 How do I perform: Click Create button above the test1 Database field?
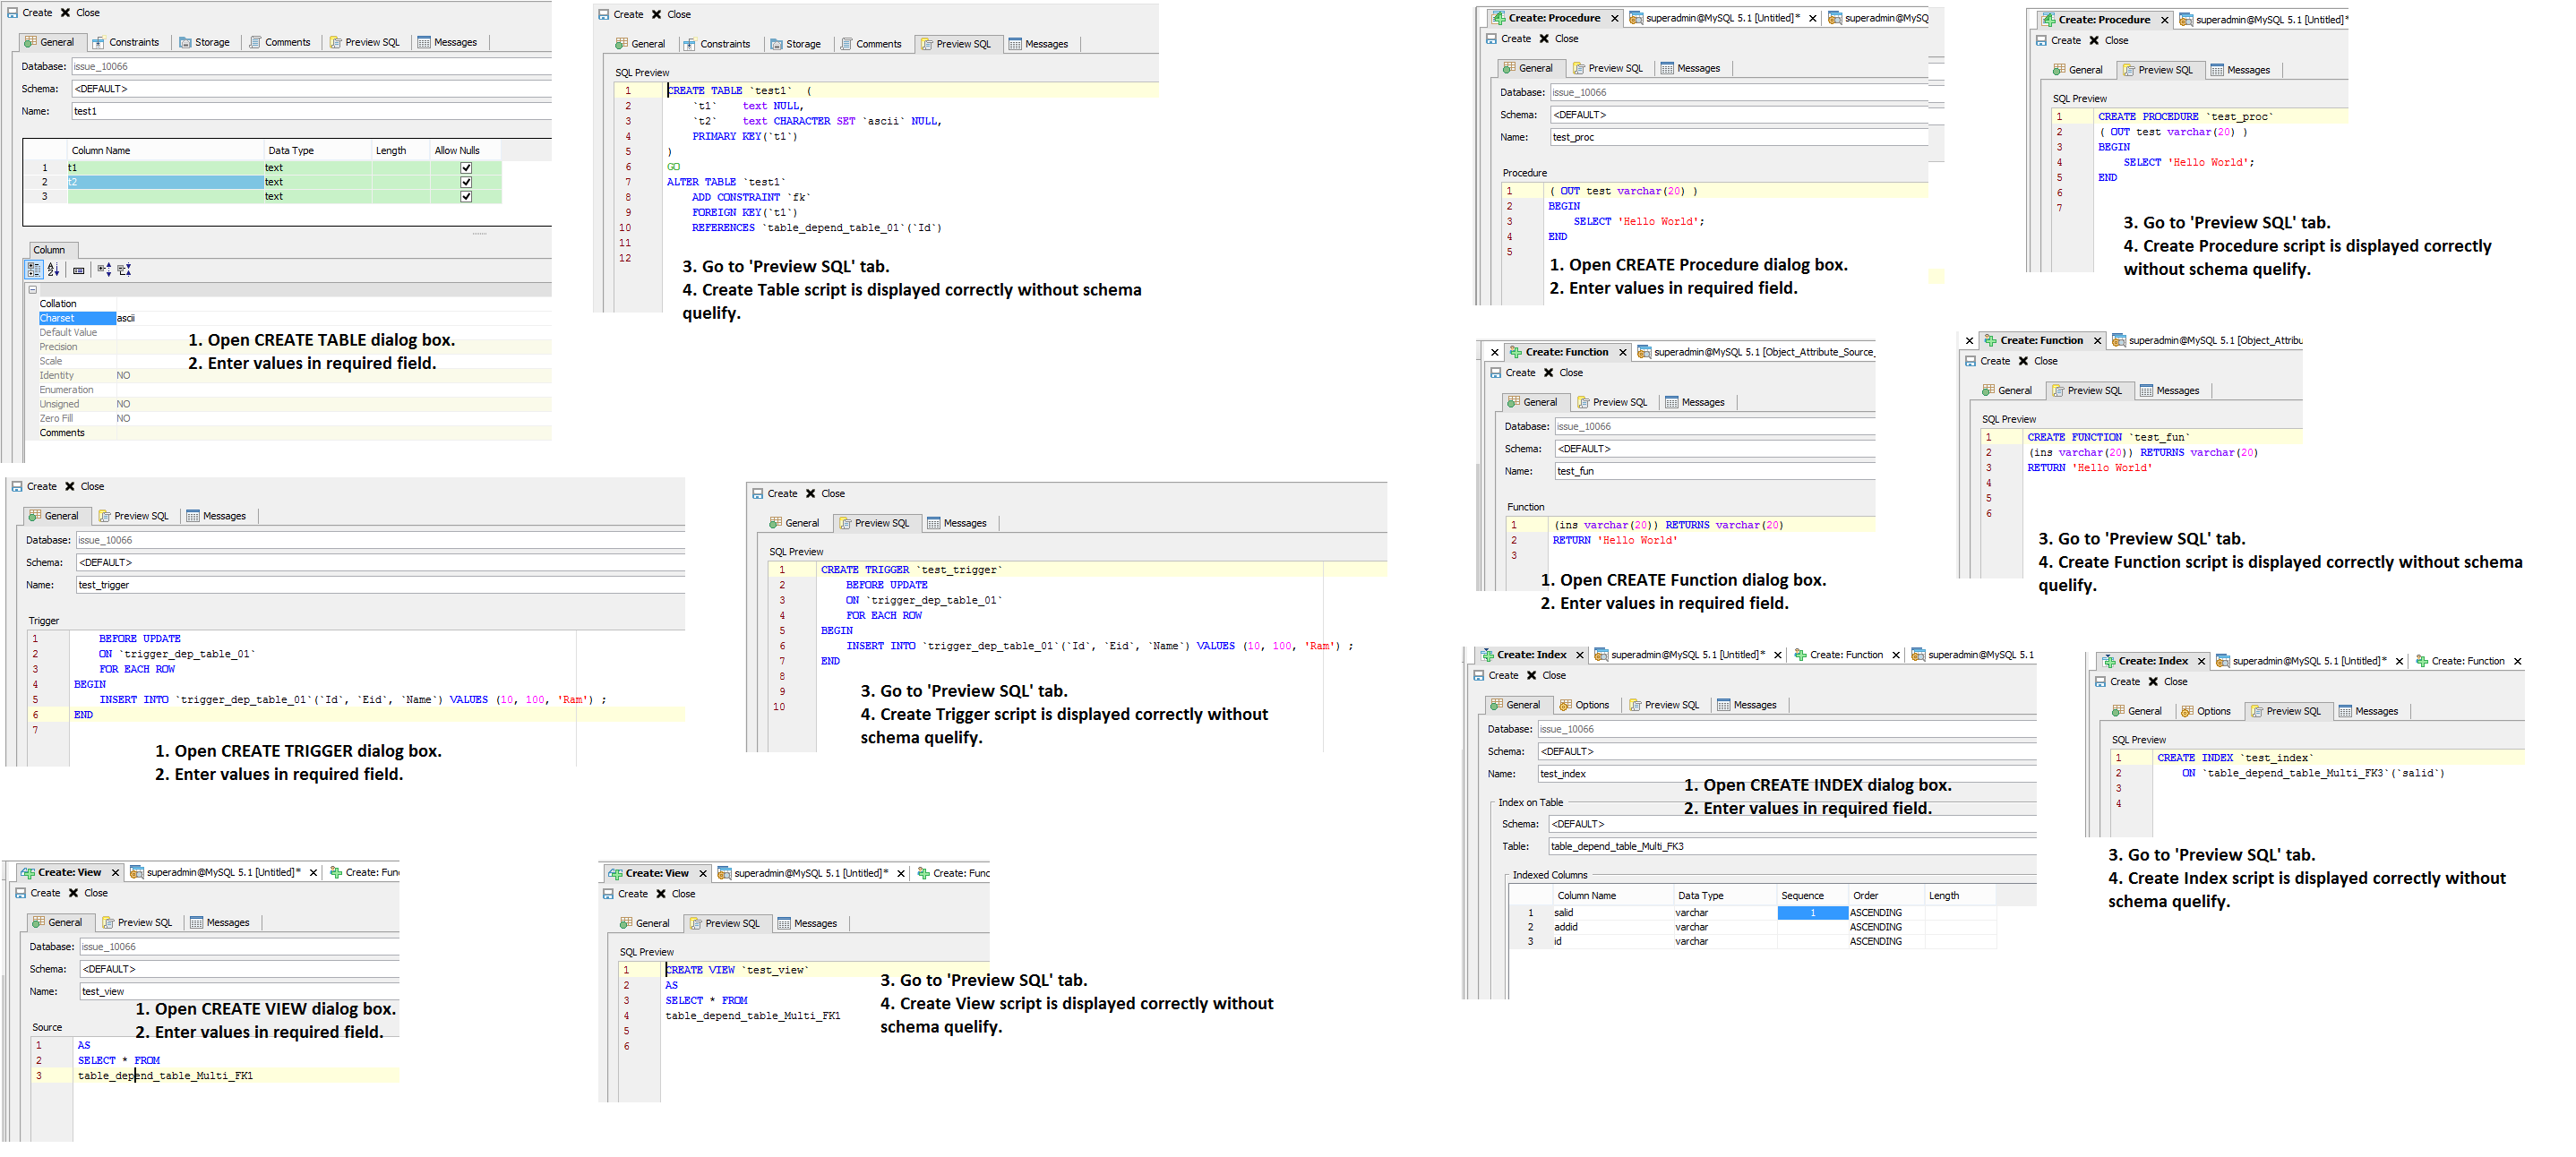tap(29, 13)
